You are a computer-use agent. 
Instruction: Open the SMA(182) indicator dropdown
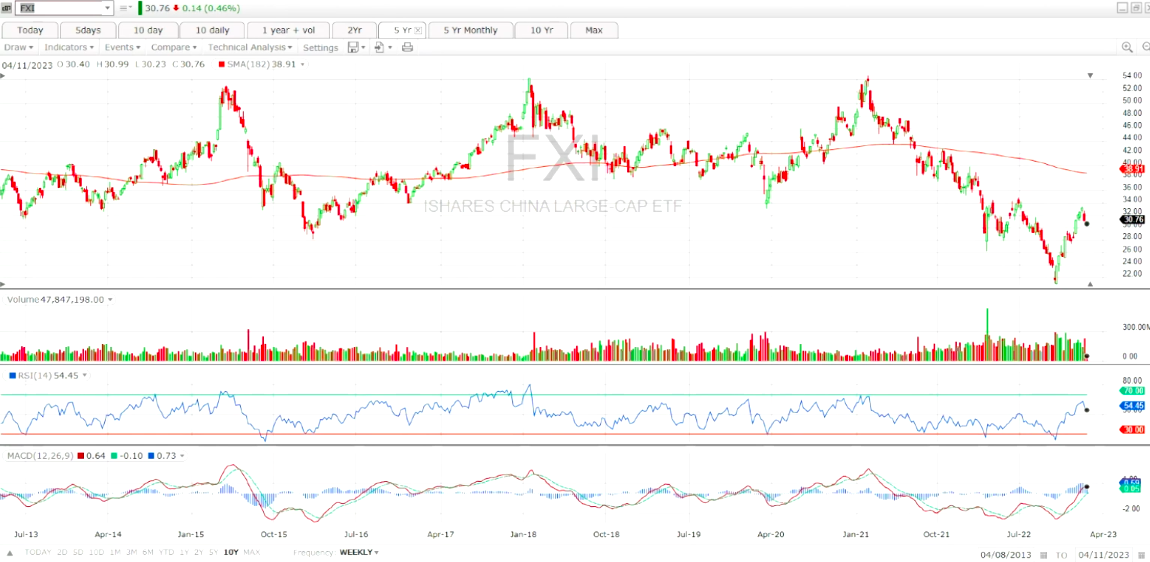tap(301, 65)
